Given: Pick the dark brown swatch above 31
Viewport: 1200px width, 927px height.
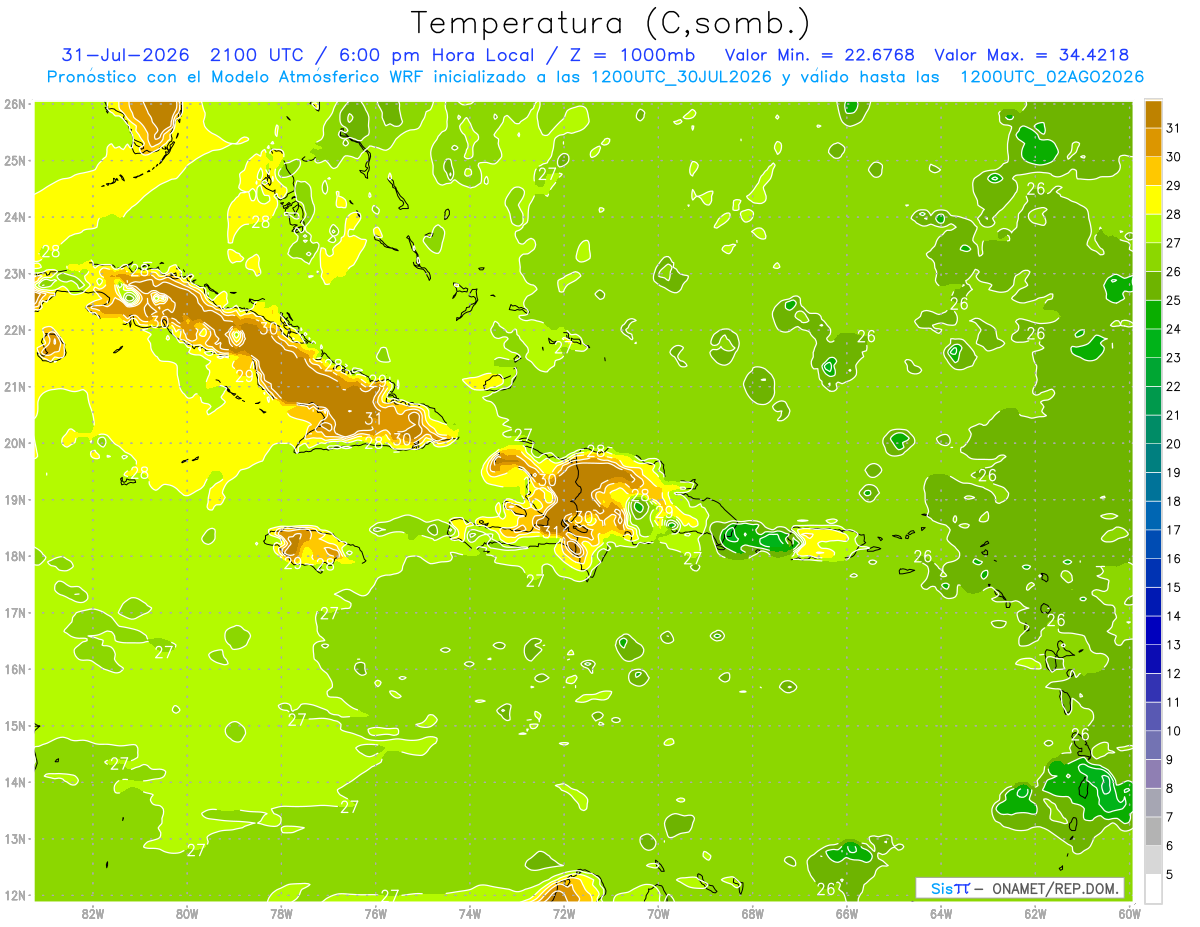Looking at the screenshot, I should click(1153, 114).
